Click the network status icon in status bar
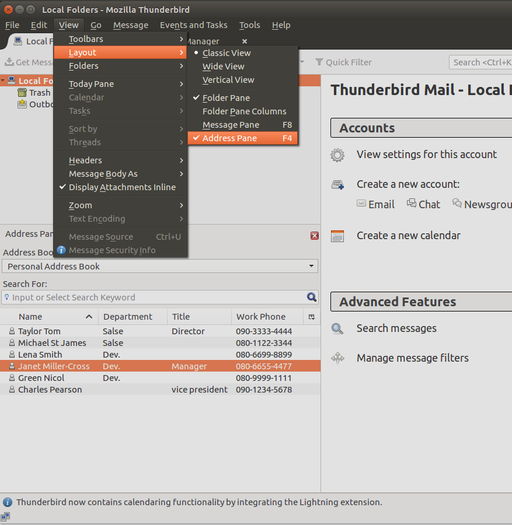Screen dimensions: 512x525 (5, 517)
